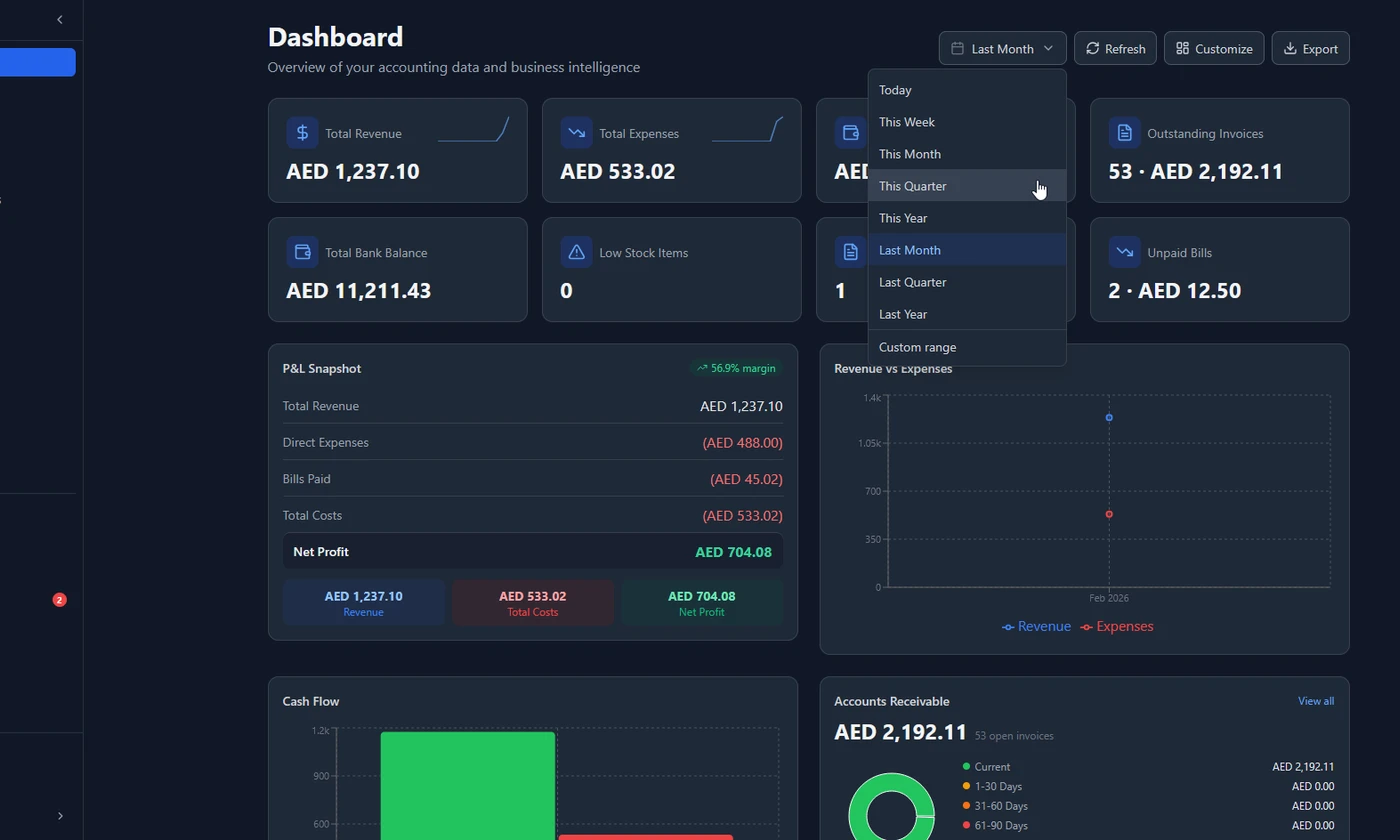Click the Refresh button

point(1114,48)
